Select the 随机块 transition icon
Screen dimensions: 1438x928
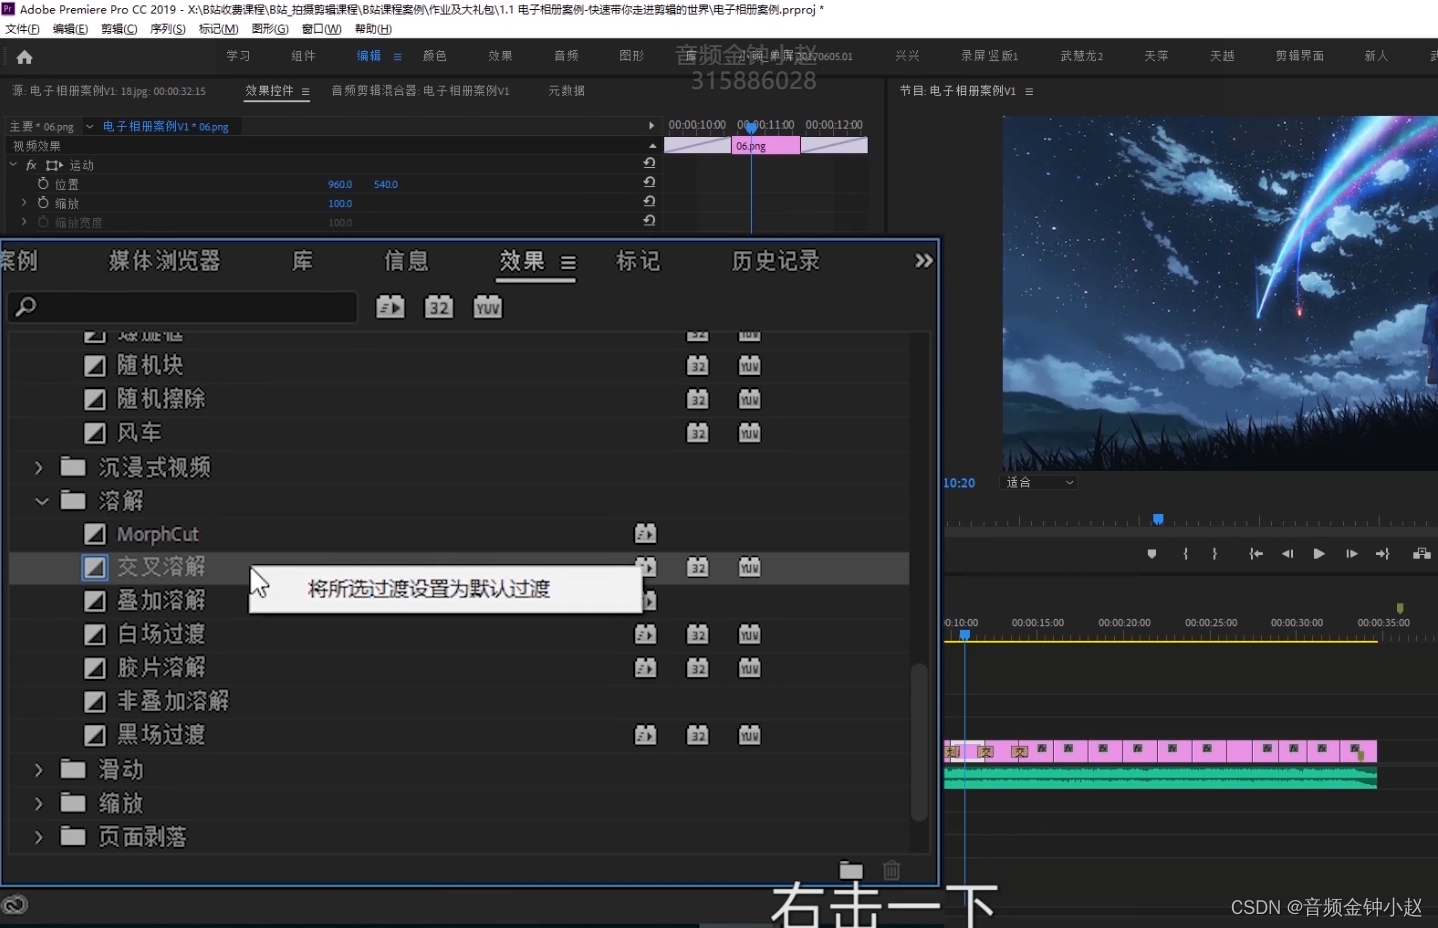[x=95, y=366]
